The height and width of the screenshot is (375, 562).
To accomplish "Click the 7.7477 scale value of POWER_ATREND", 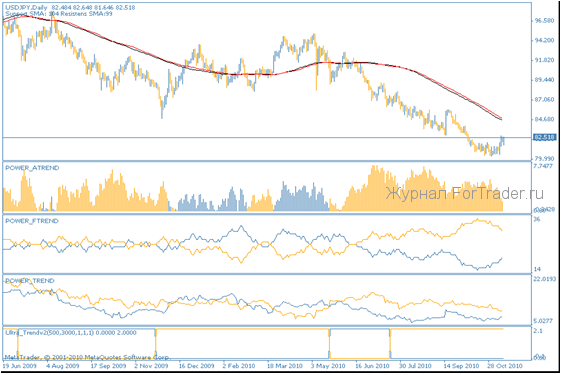I will tap(544, 166).
